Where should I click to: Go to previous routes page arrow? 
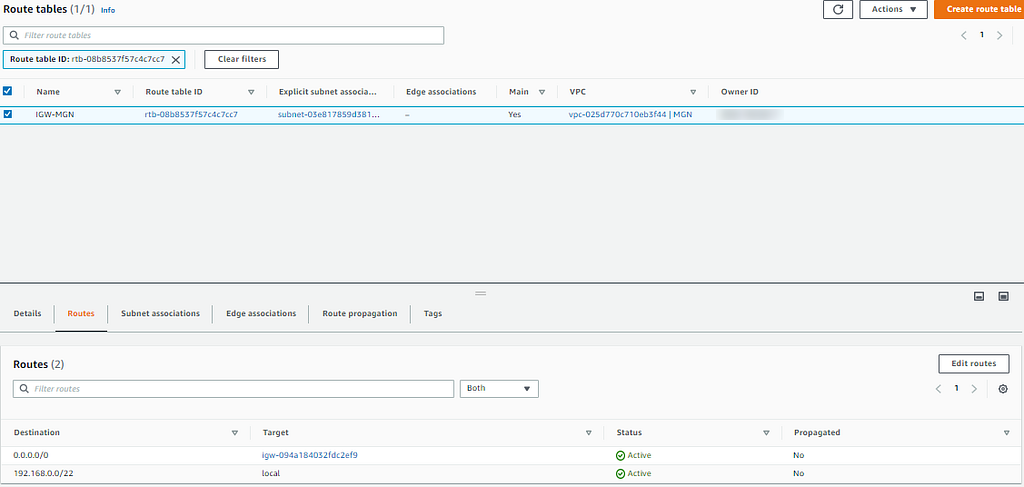click(938, 389)
